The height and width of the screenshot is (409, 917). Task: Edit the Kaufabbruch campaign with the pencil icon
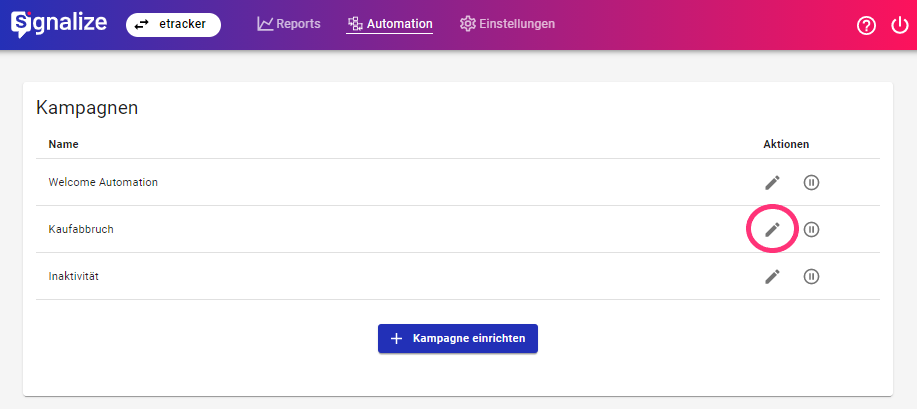tap(773, 229)
